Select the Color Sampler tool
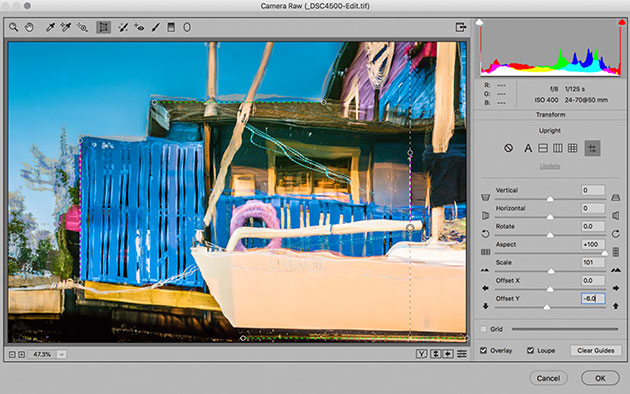This screenshot has height=394, width=630. (66, 27)
